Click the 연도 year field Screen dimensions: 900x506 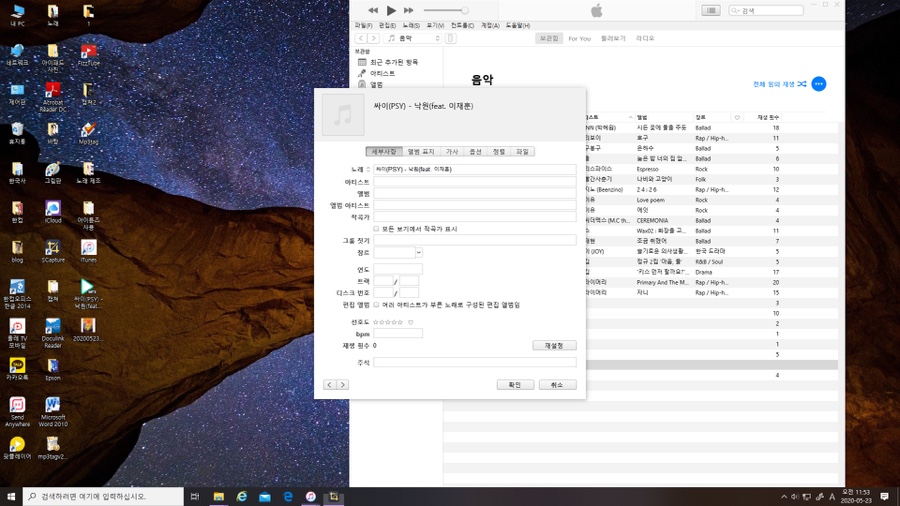point(398,269)
